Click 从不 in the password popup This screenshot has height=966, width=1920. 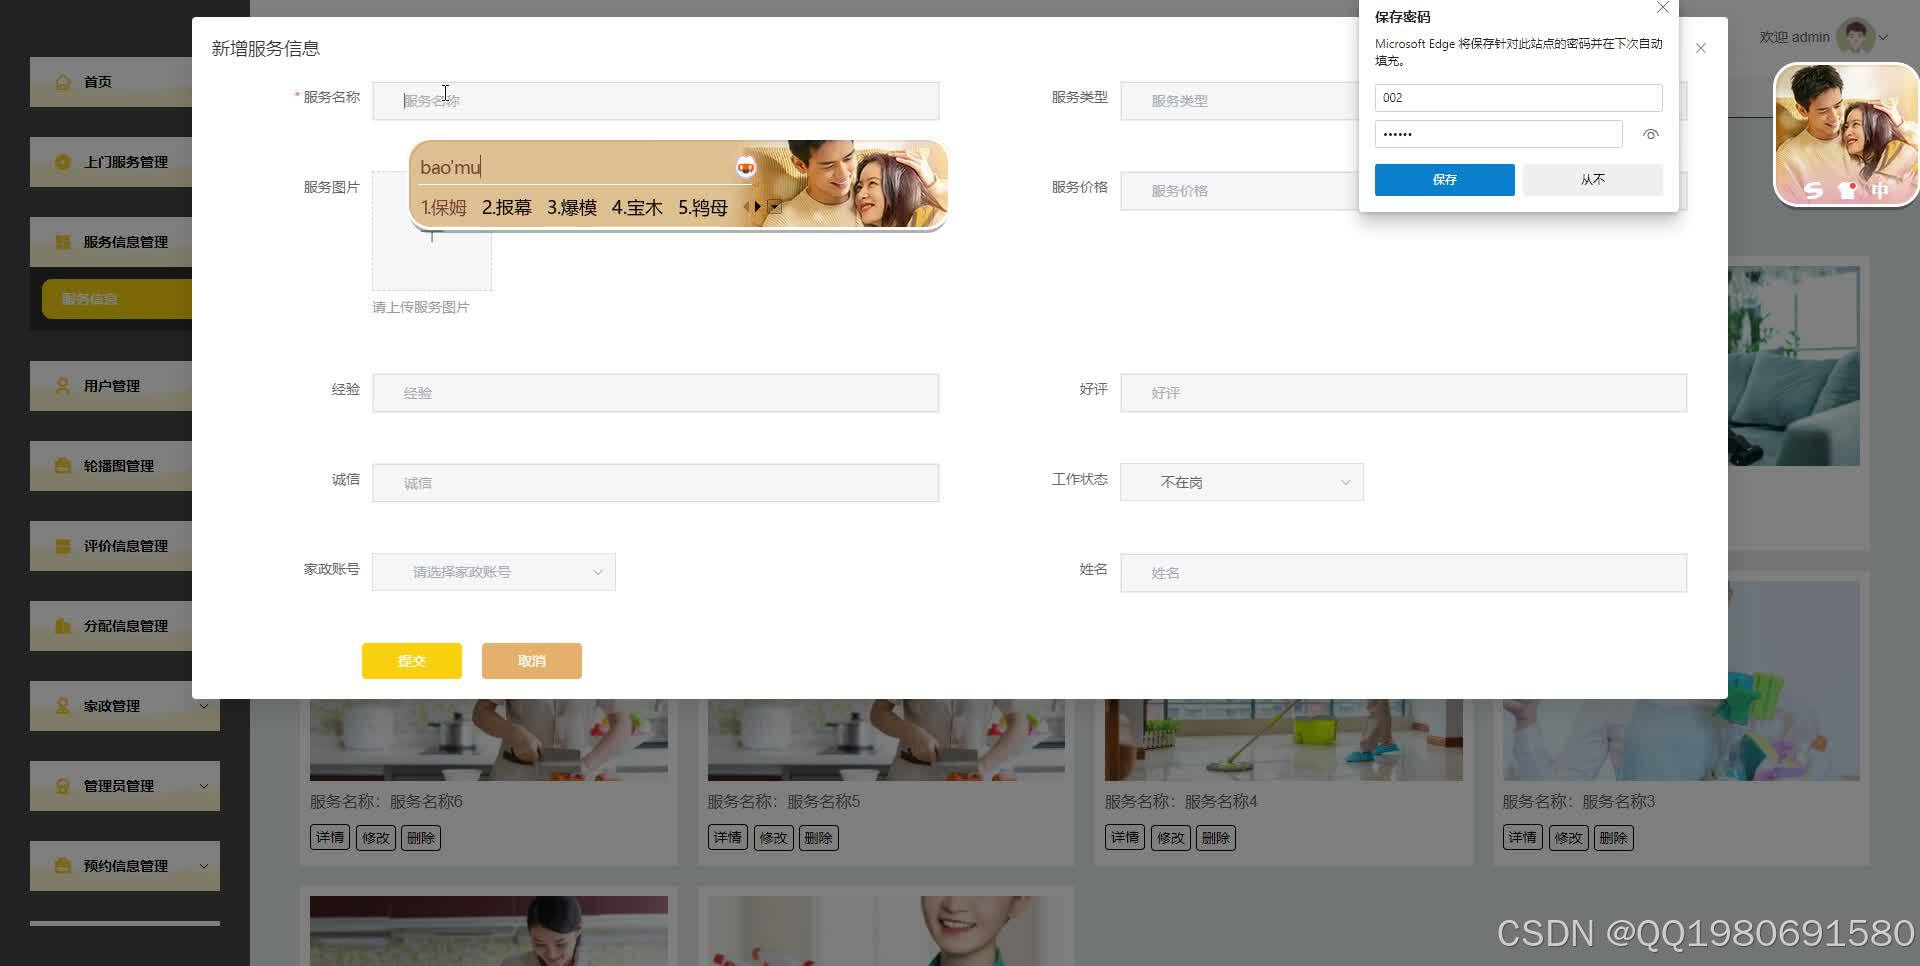[1593, 180]
